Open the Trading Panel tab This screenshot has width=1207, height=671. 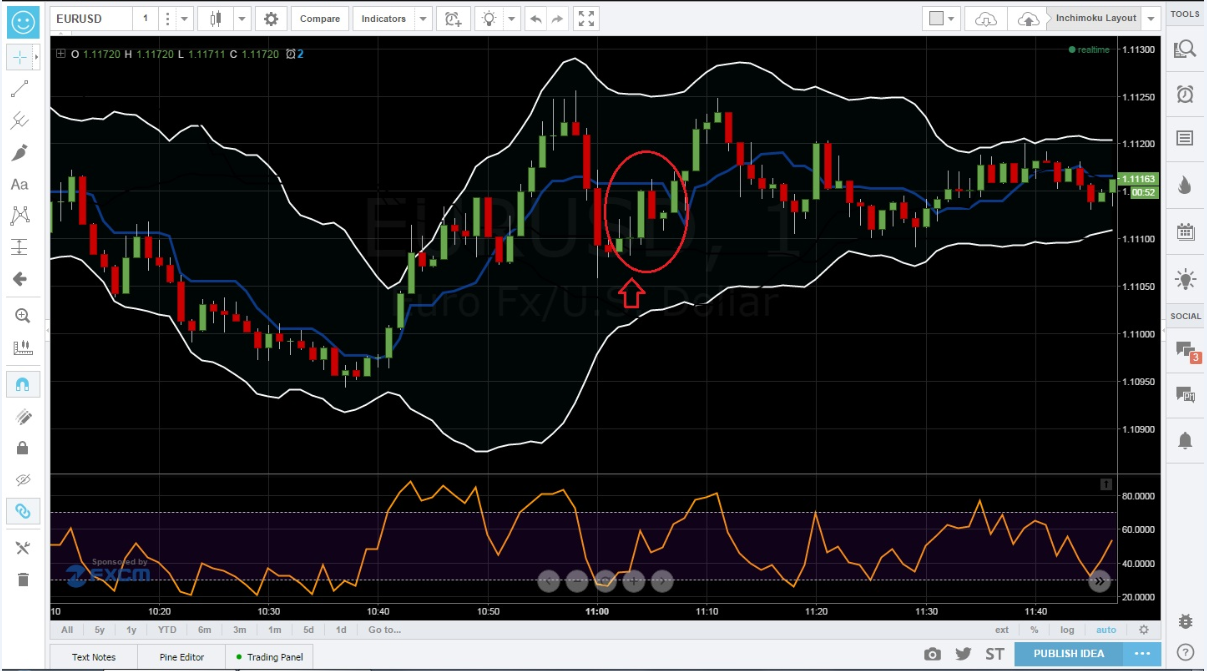270,657
